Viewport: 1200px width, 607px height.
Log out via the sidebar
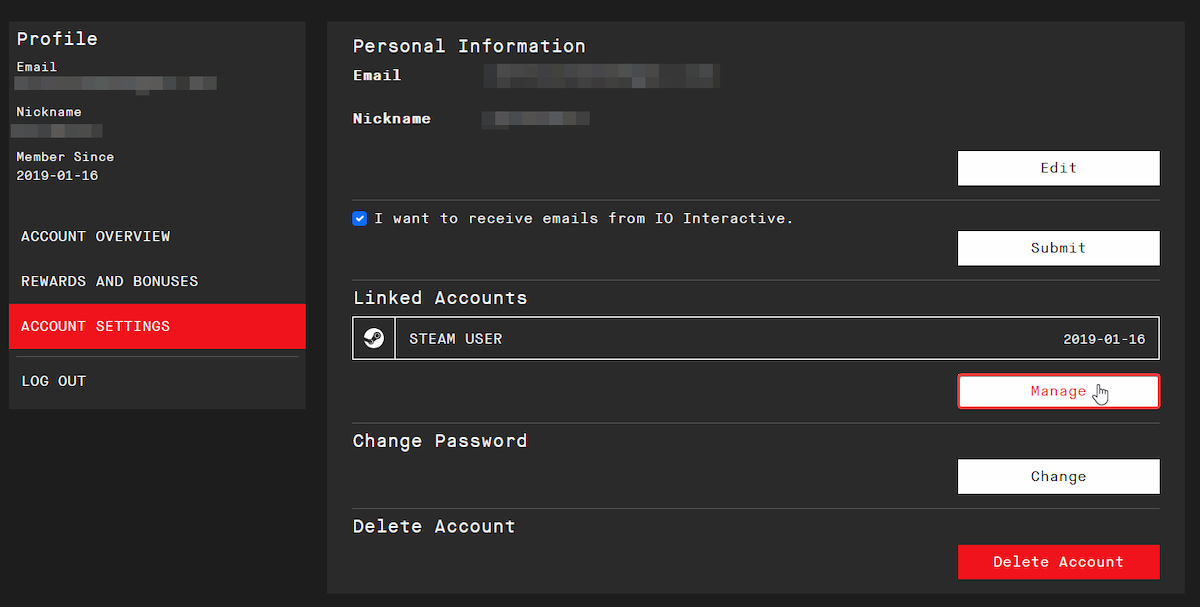54,381
